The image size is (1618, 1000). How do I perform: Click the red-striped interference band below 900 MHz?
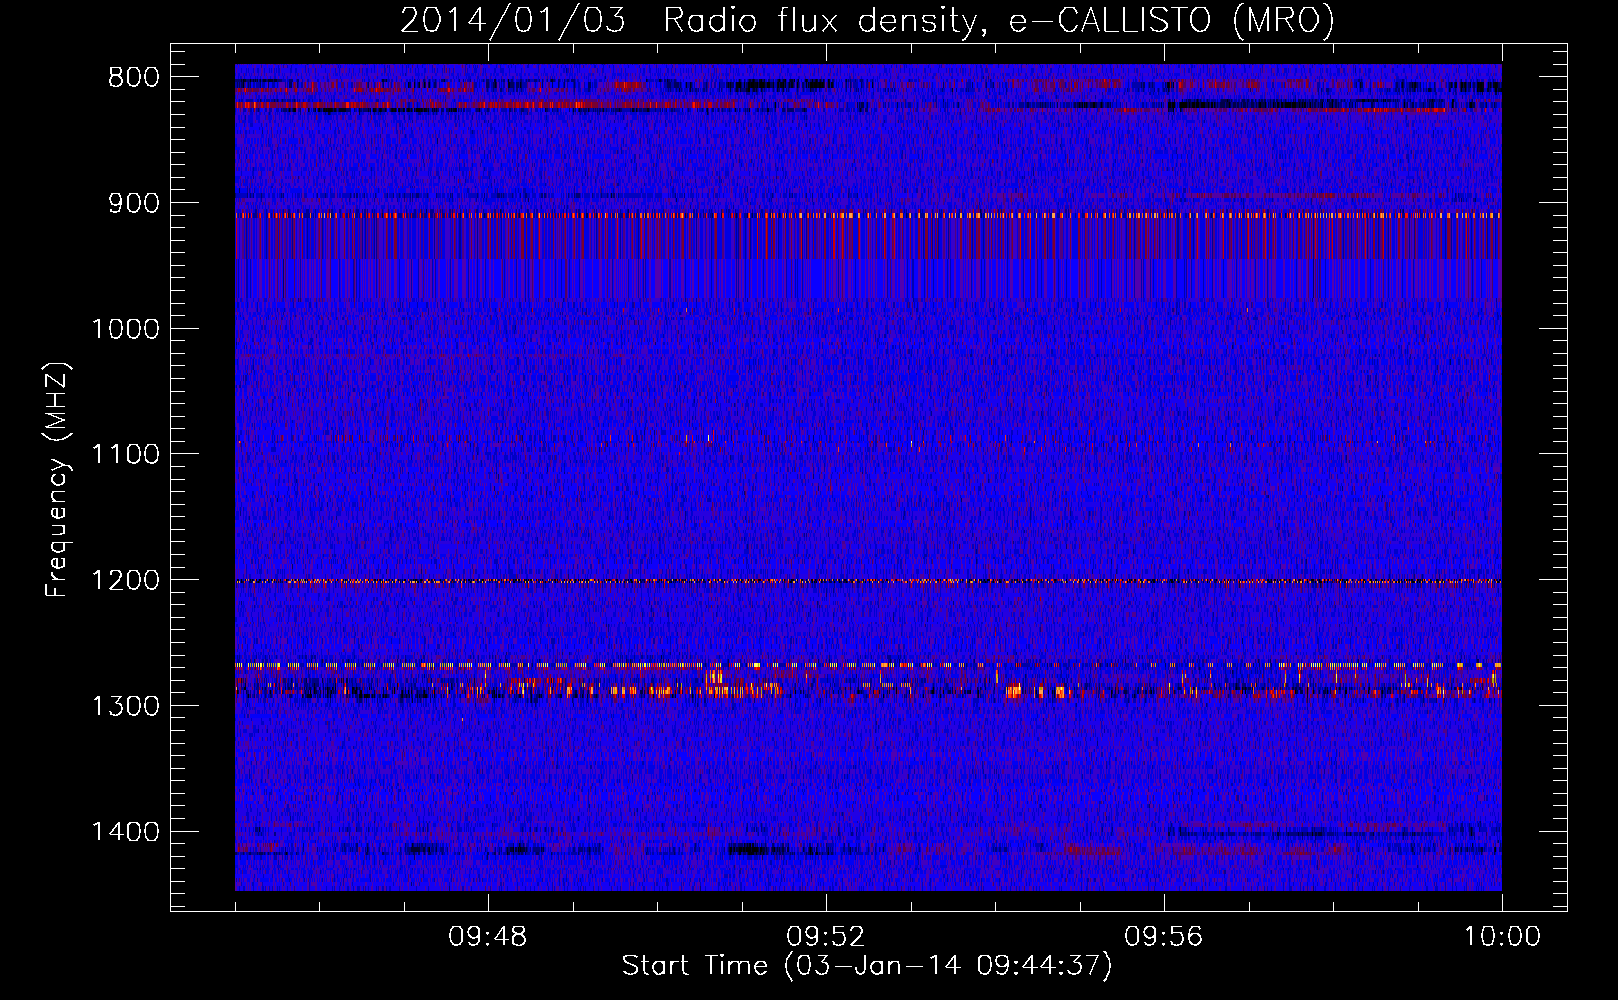pyautogui.click(x=868, y=238)
